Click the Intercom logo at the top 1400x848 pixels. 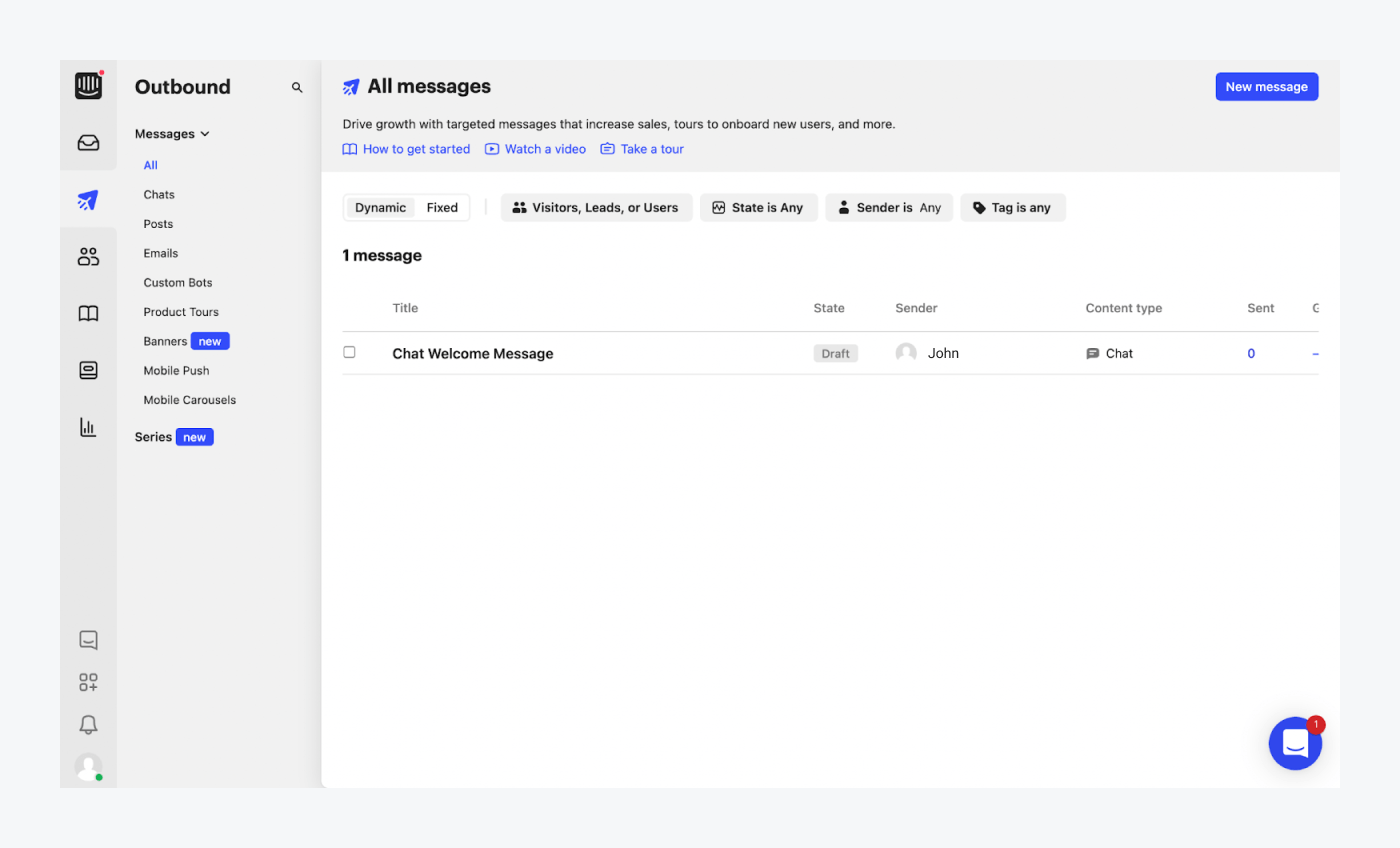point(88,86)
